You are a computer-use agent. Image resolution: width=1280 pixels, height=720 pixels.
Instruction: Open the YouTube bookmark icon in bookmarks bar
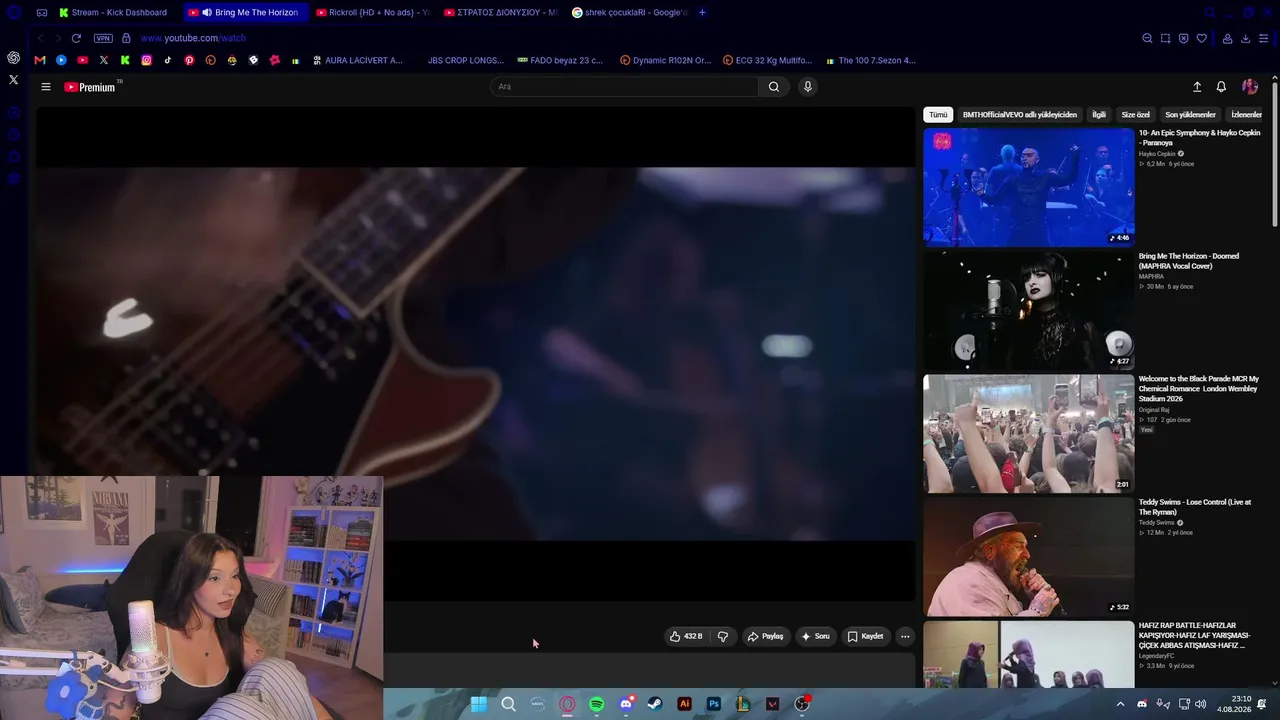82,60
